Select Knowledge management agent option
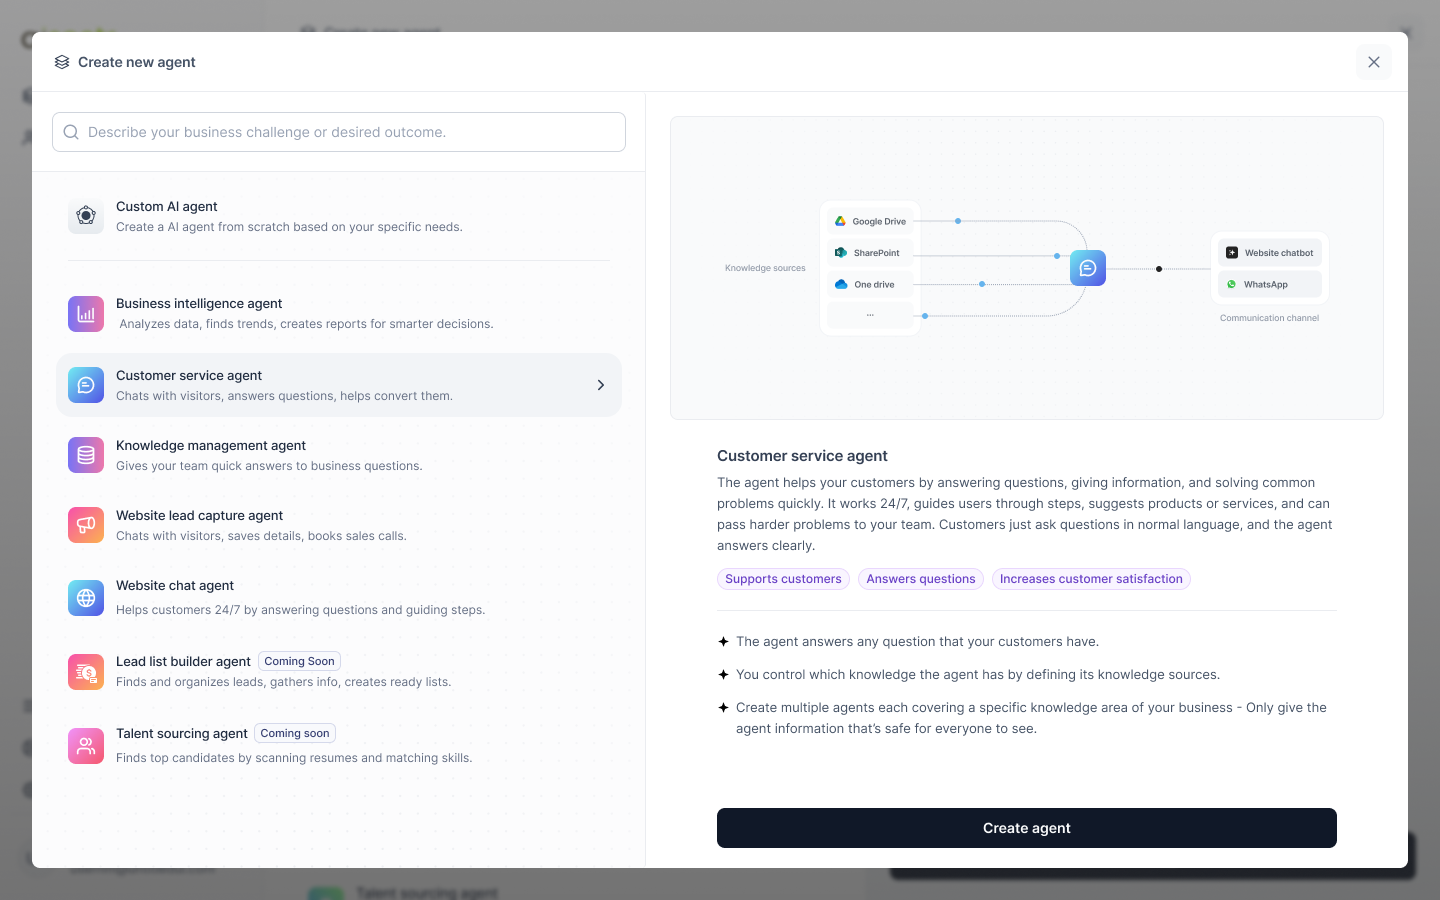 coord(339,455)
